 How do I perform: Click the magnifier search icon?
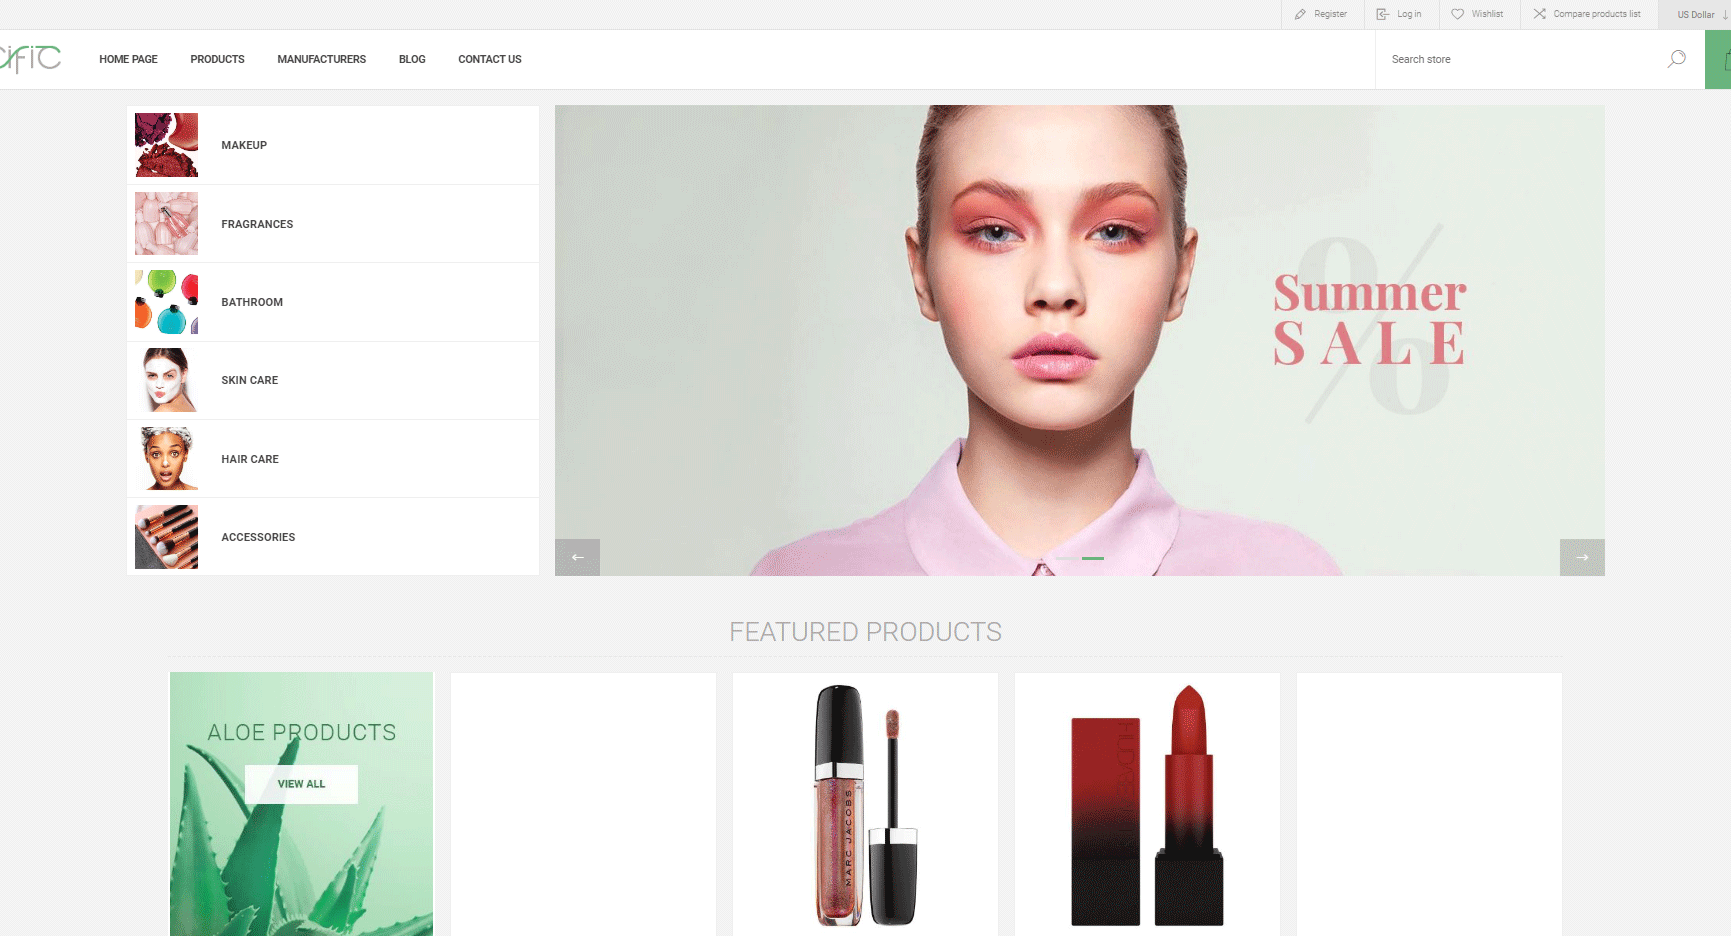coord(1676,59)
